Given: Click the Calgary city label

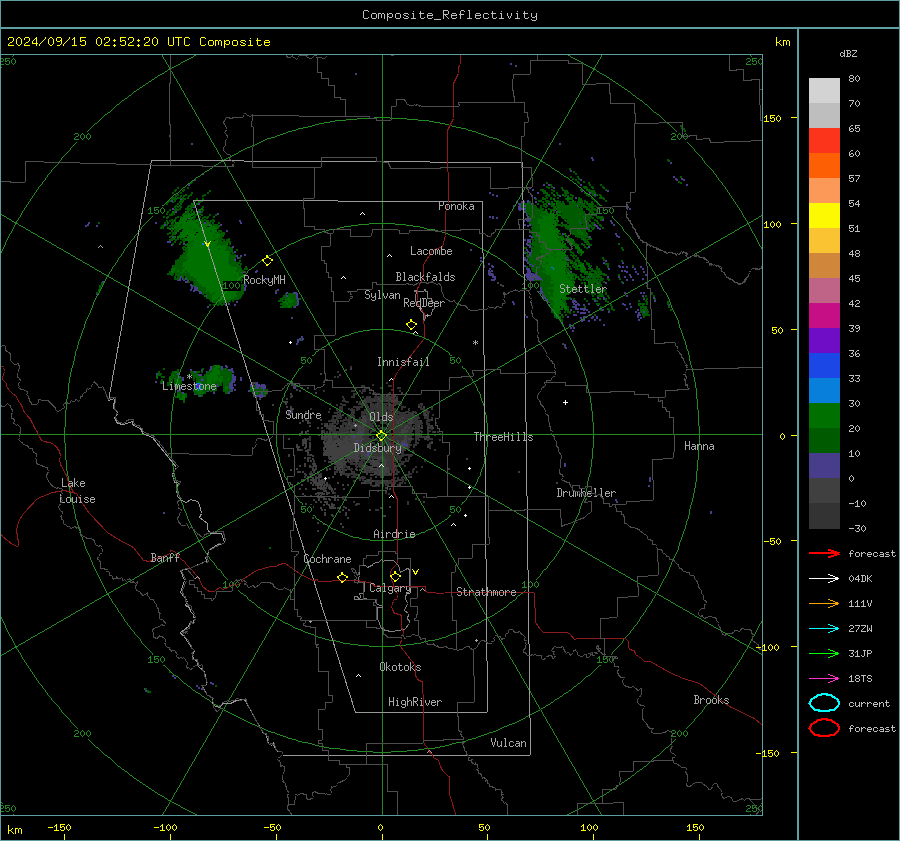Looking at the screenshot, I should [x=390, y=588].
